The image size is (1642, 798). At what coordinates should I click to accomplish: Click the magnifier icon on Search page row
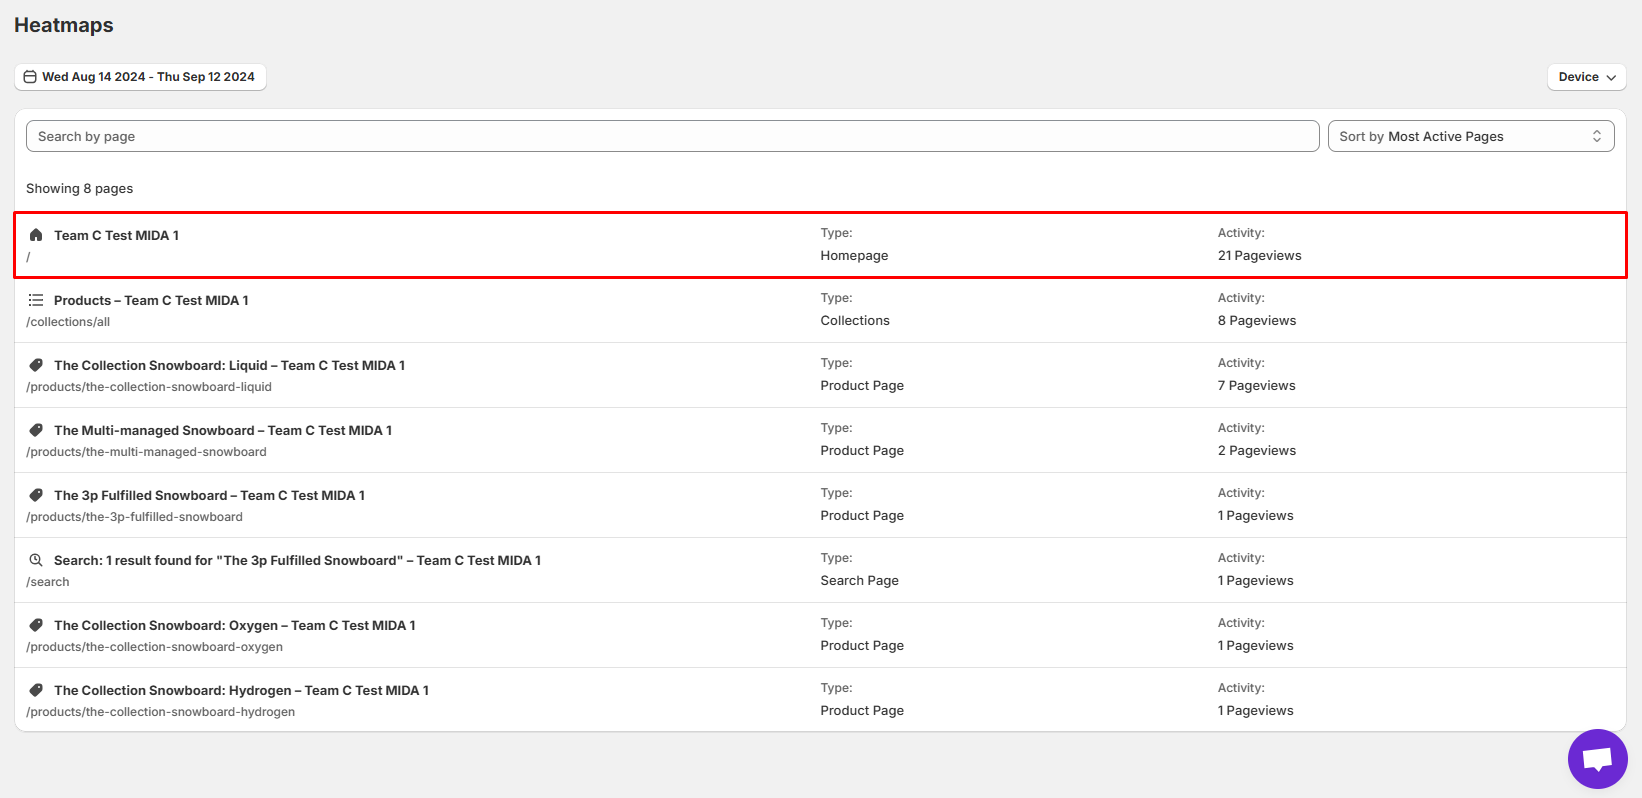point(36,560)
